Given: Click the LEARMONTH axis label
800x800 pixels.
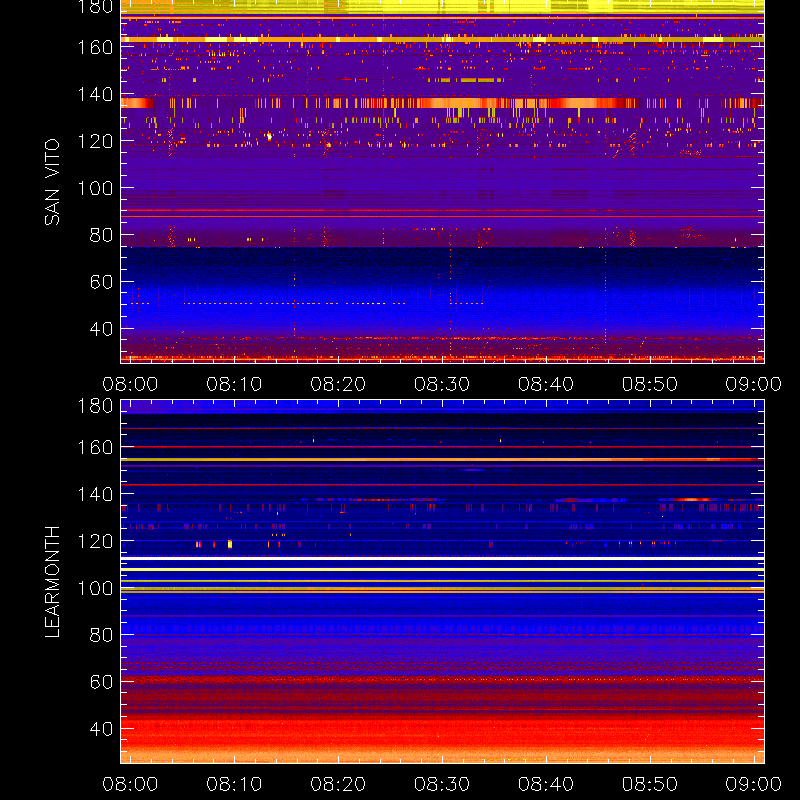Looking at the screenshot, I should coord(52,582).
